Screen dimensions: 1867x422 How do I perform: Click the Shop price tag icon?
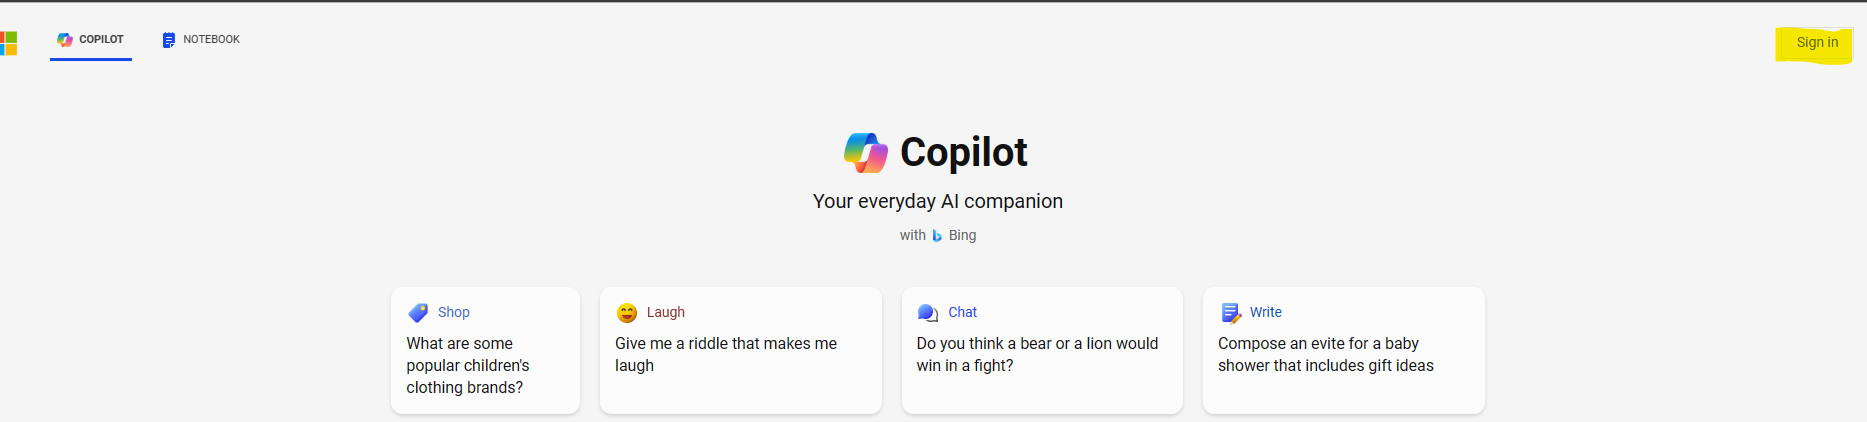418,313
